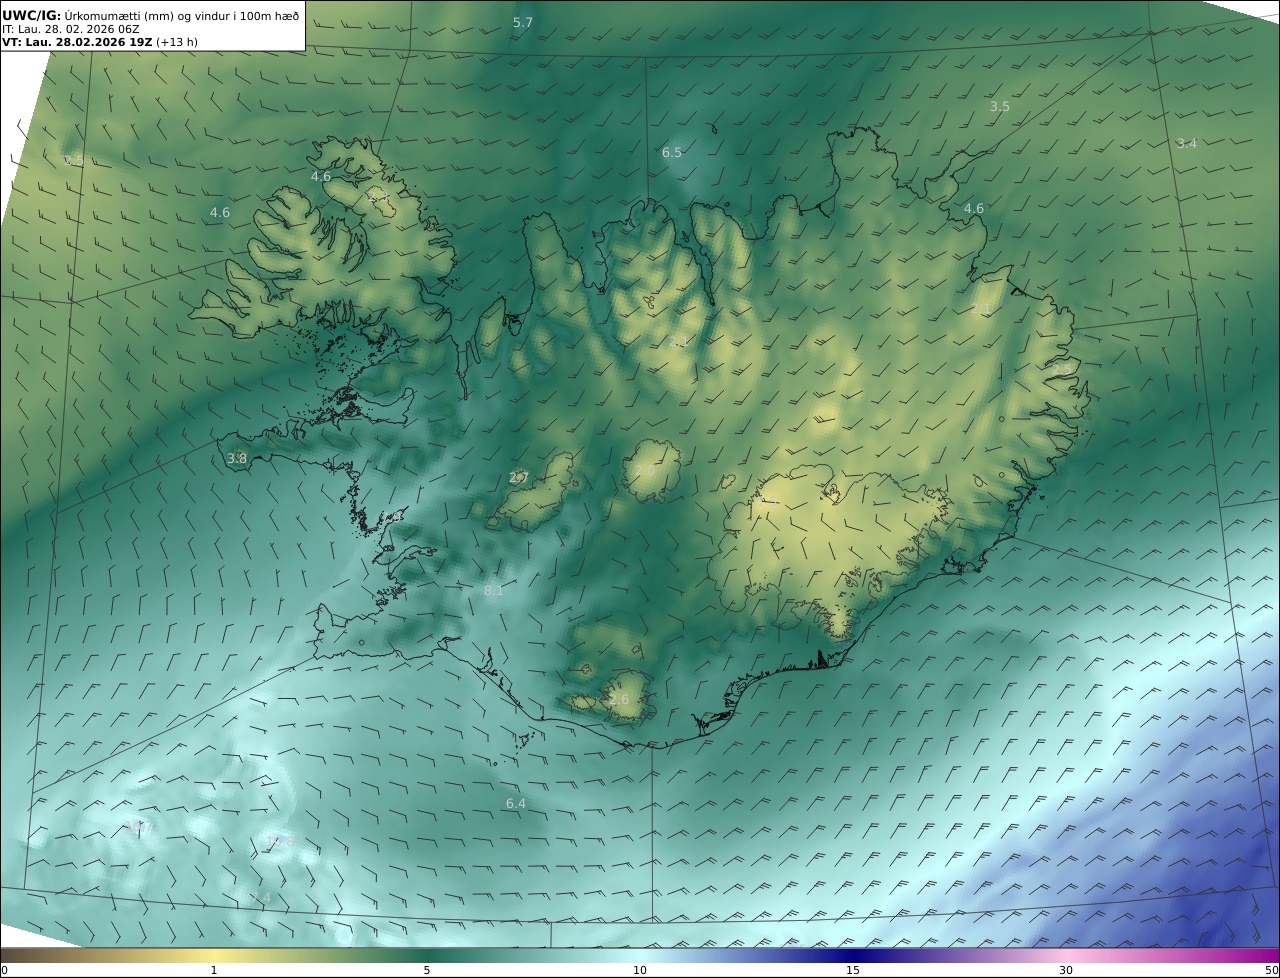Click the 5.7 value label on the map
Image resolution: width=1280 pixels, height=978 pixels.
523,22
